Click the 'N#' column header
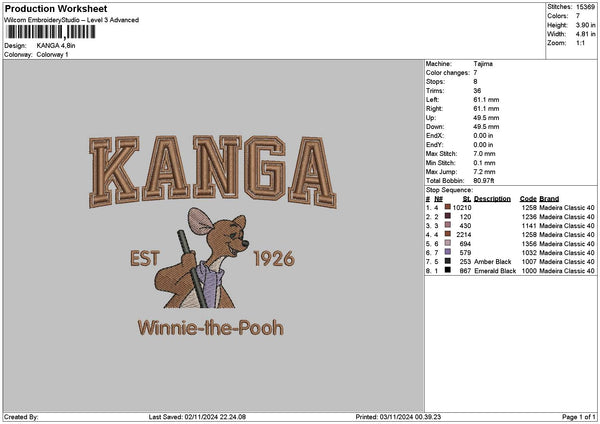The height and width of the screenshot is (424, 600). (438, 199)
